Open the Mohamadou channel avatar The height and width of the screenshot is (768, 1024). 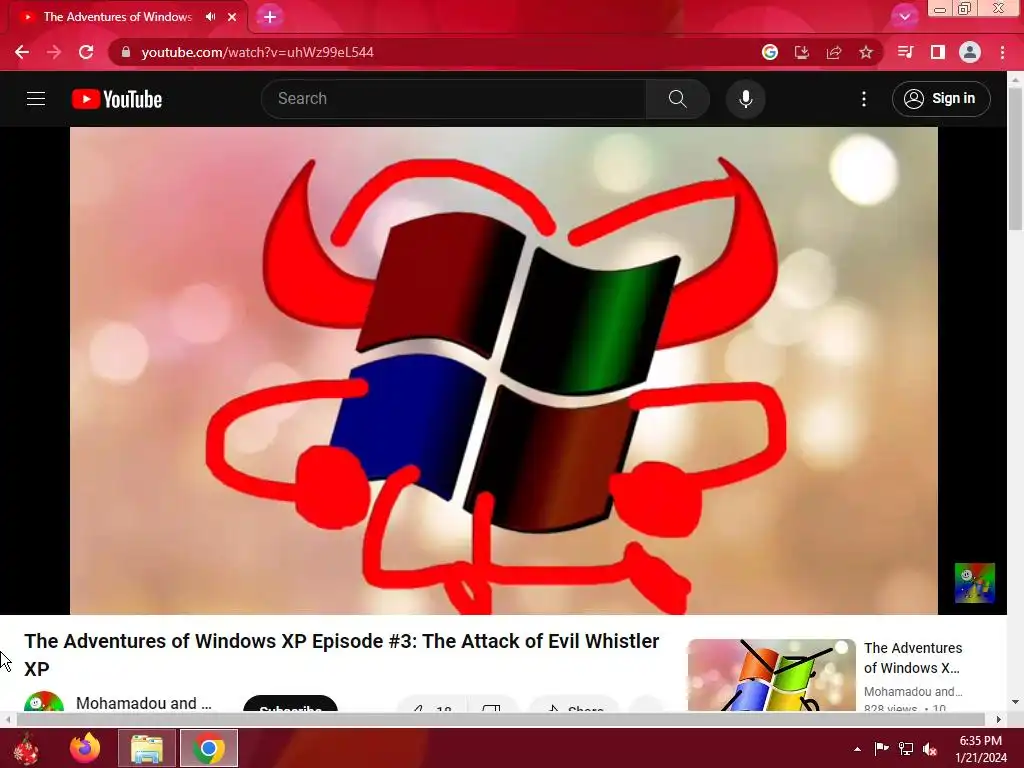pyautogui.click(x=44, y=702)
